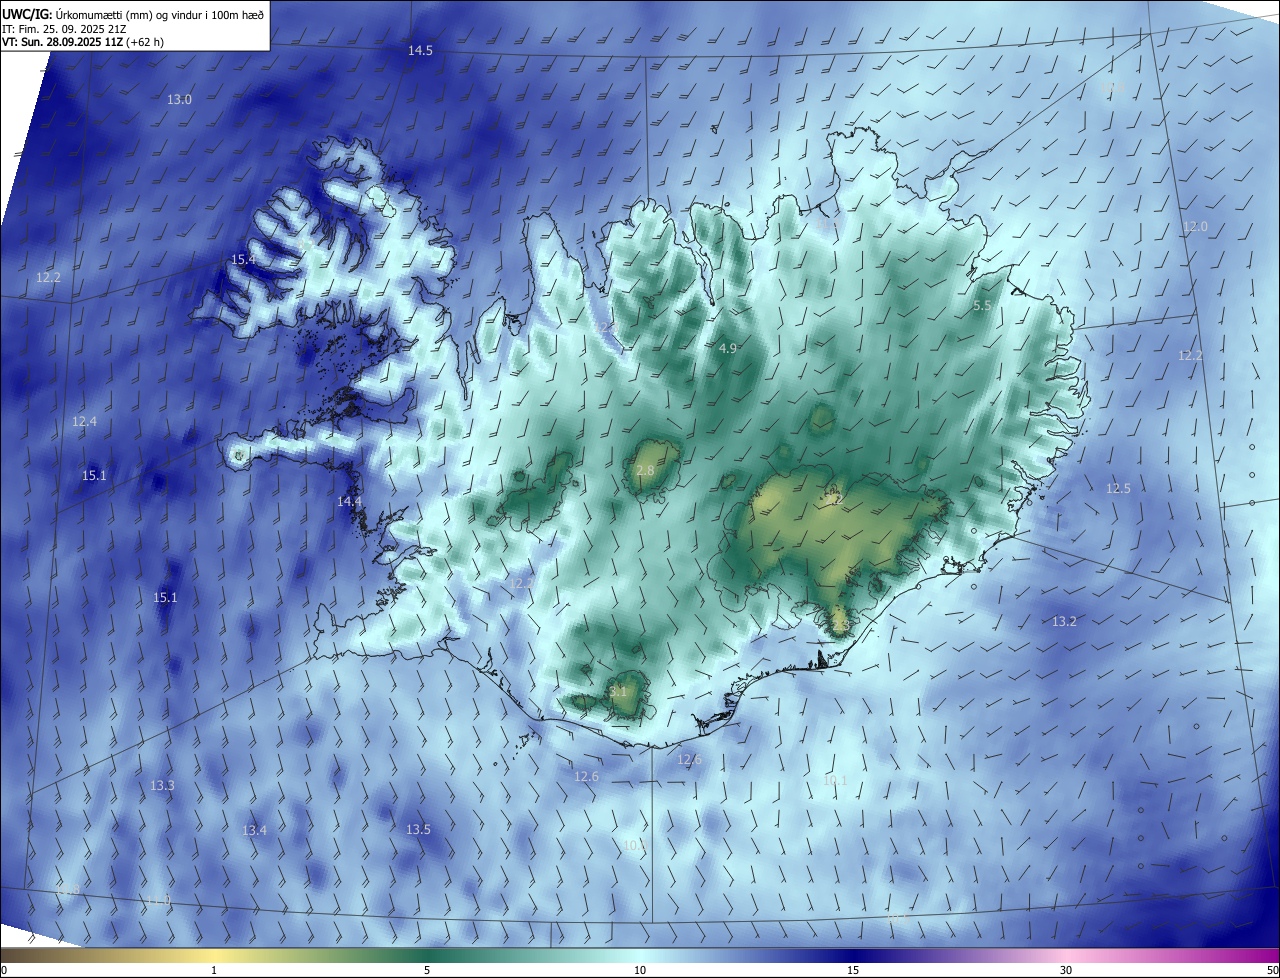Click the colorbar tick label 15

point(853,970)
